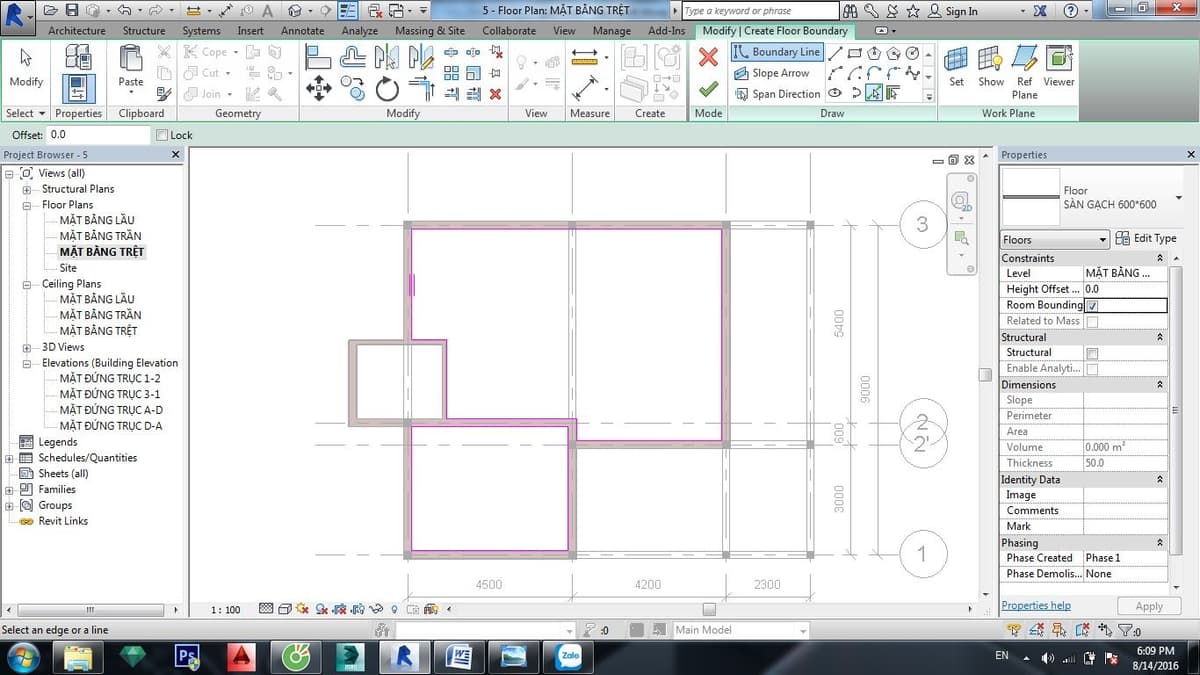Open the Architecture ribbon tab
Viewport: 1200px width, 675px height.
[77, 30]
